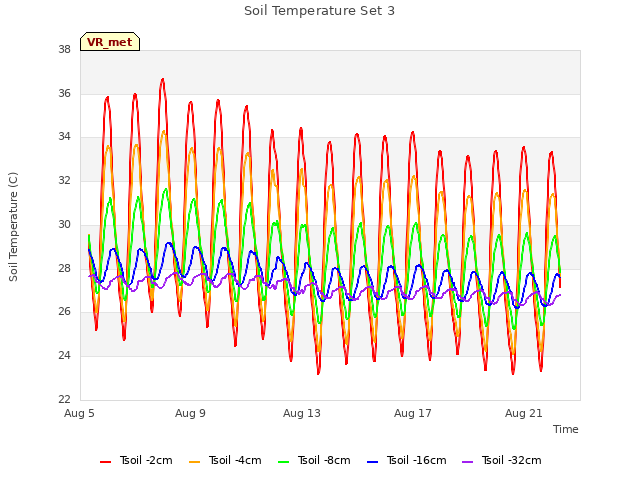Click the 28 y-axis tick label
Screen dimensions: 640x480
64,268
